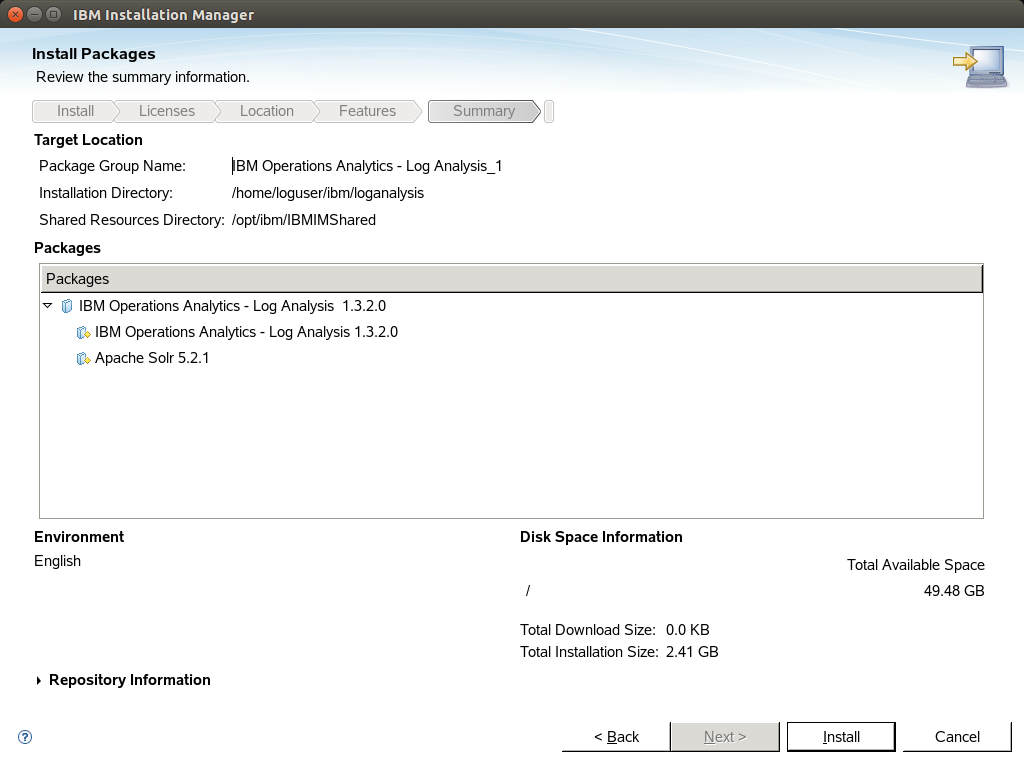Click the parent package icon for Log Analysis
The image size is (1024, 768).
(x=67, y=306)
